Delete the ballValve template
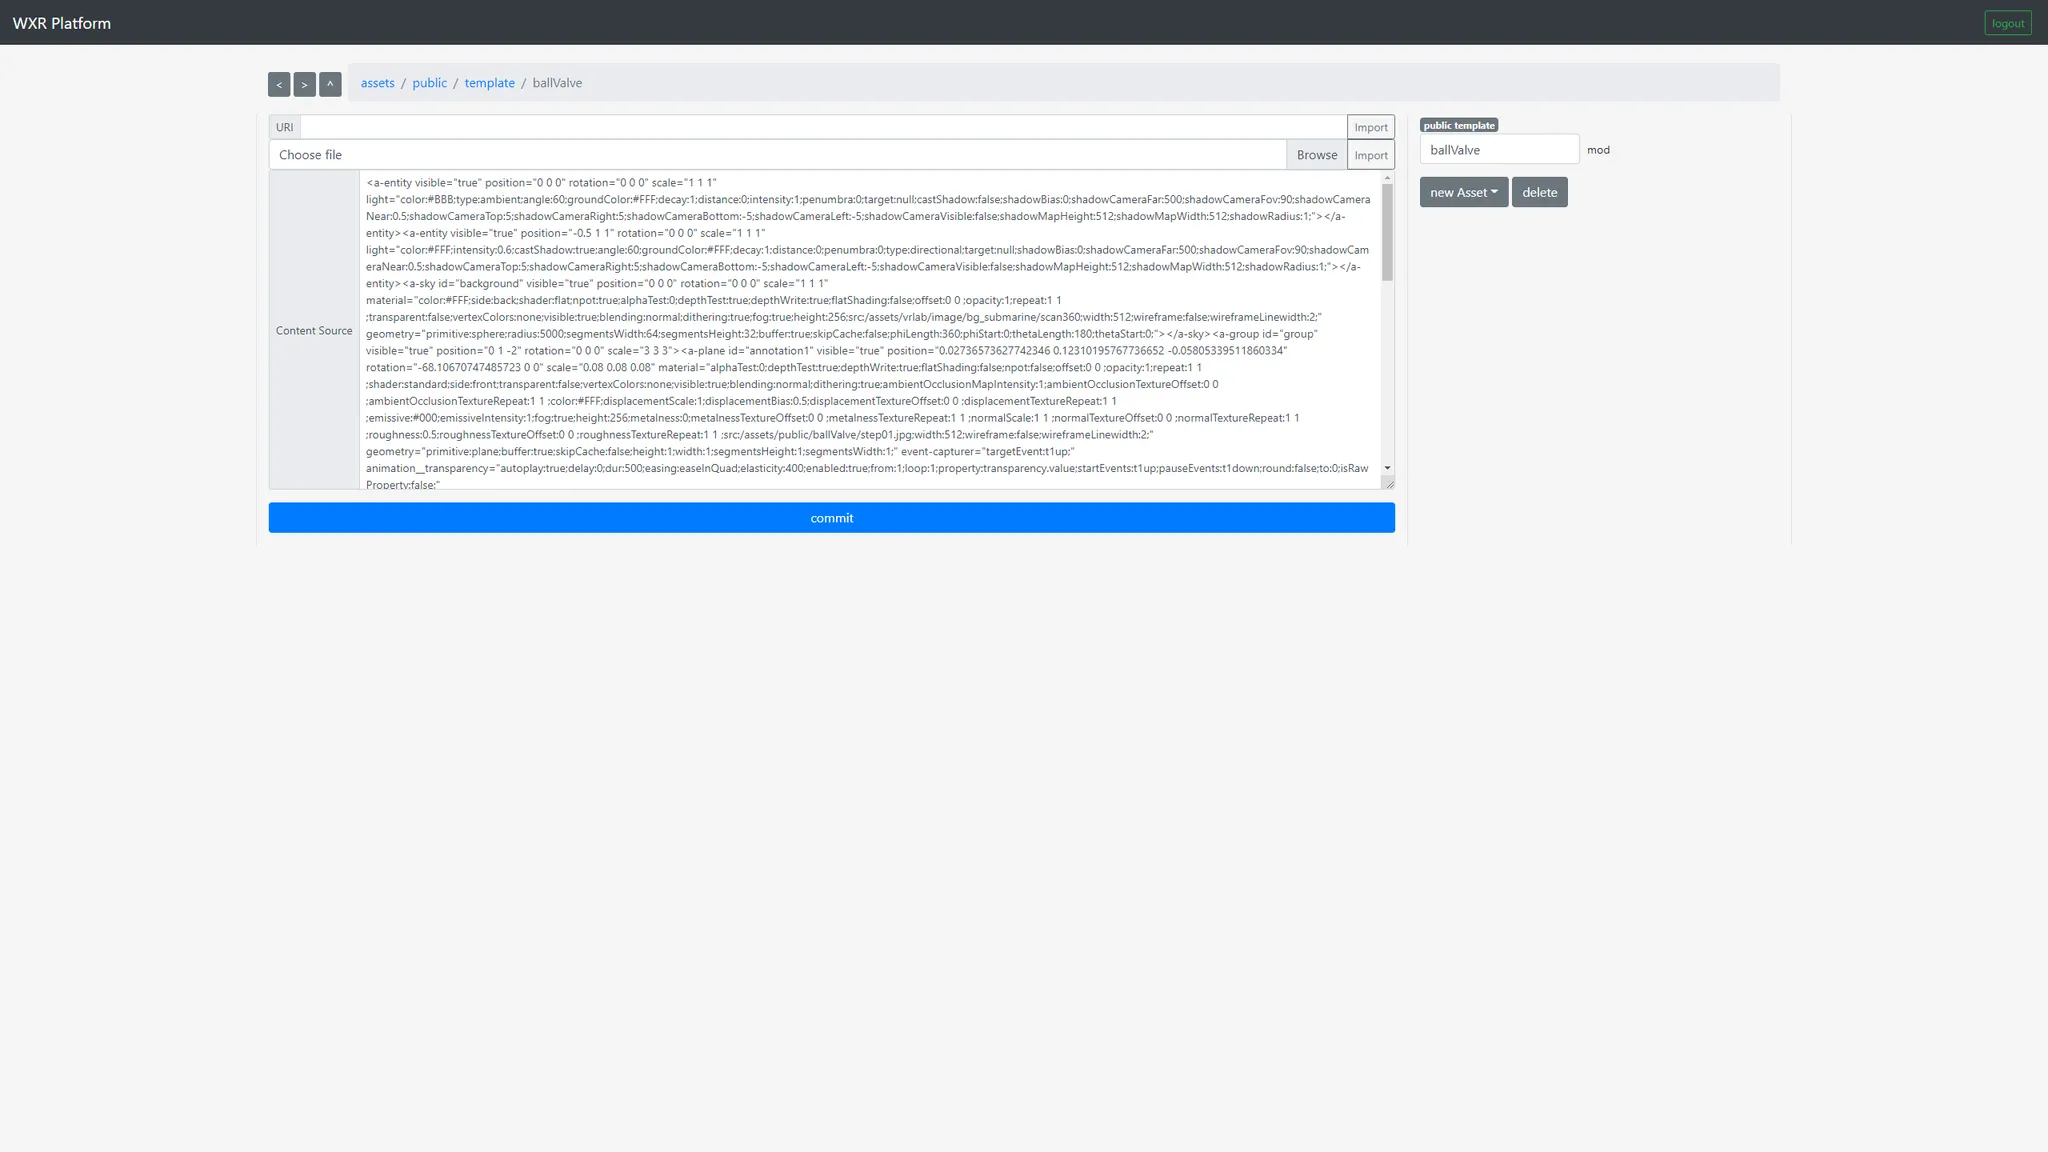This screenshot has height=1152, width=2048. (1539, 192)
